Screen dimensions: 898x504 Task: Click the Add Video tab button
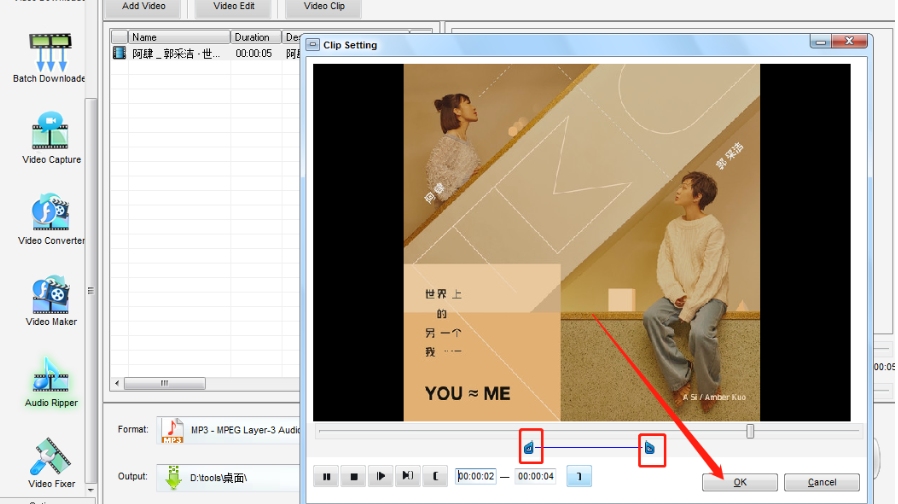pyautogui.click(x=143, y=7)
